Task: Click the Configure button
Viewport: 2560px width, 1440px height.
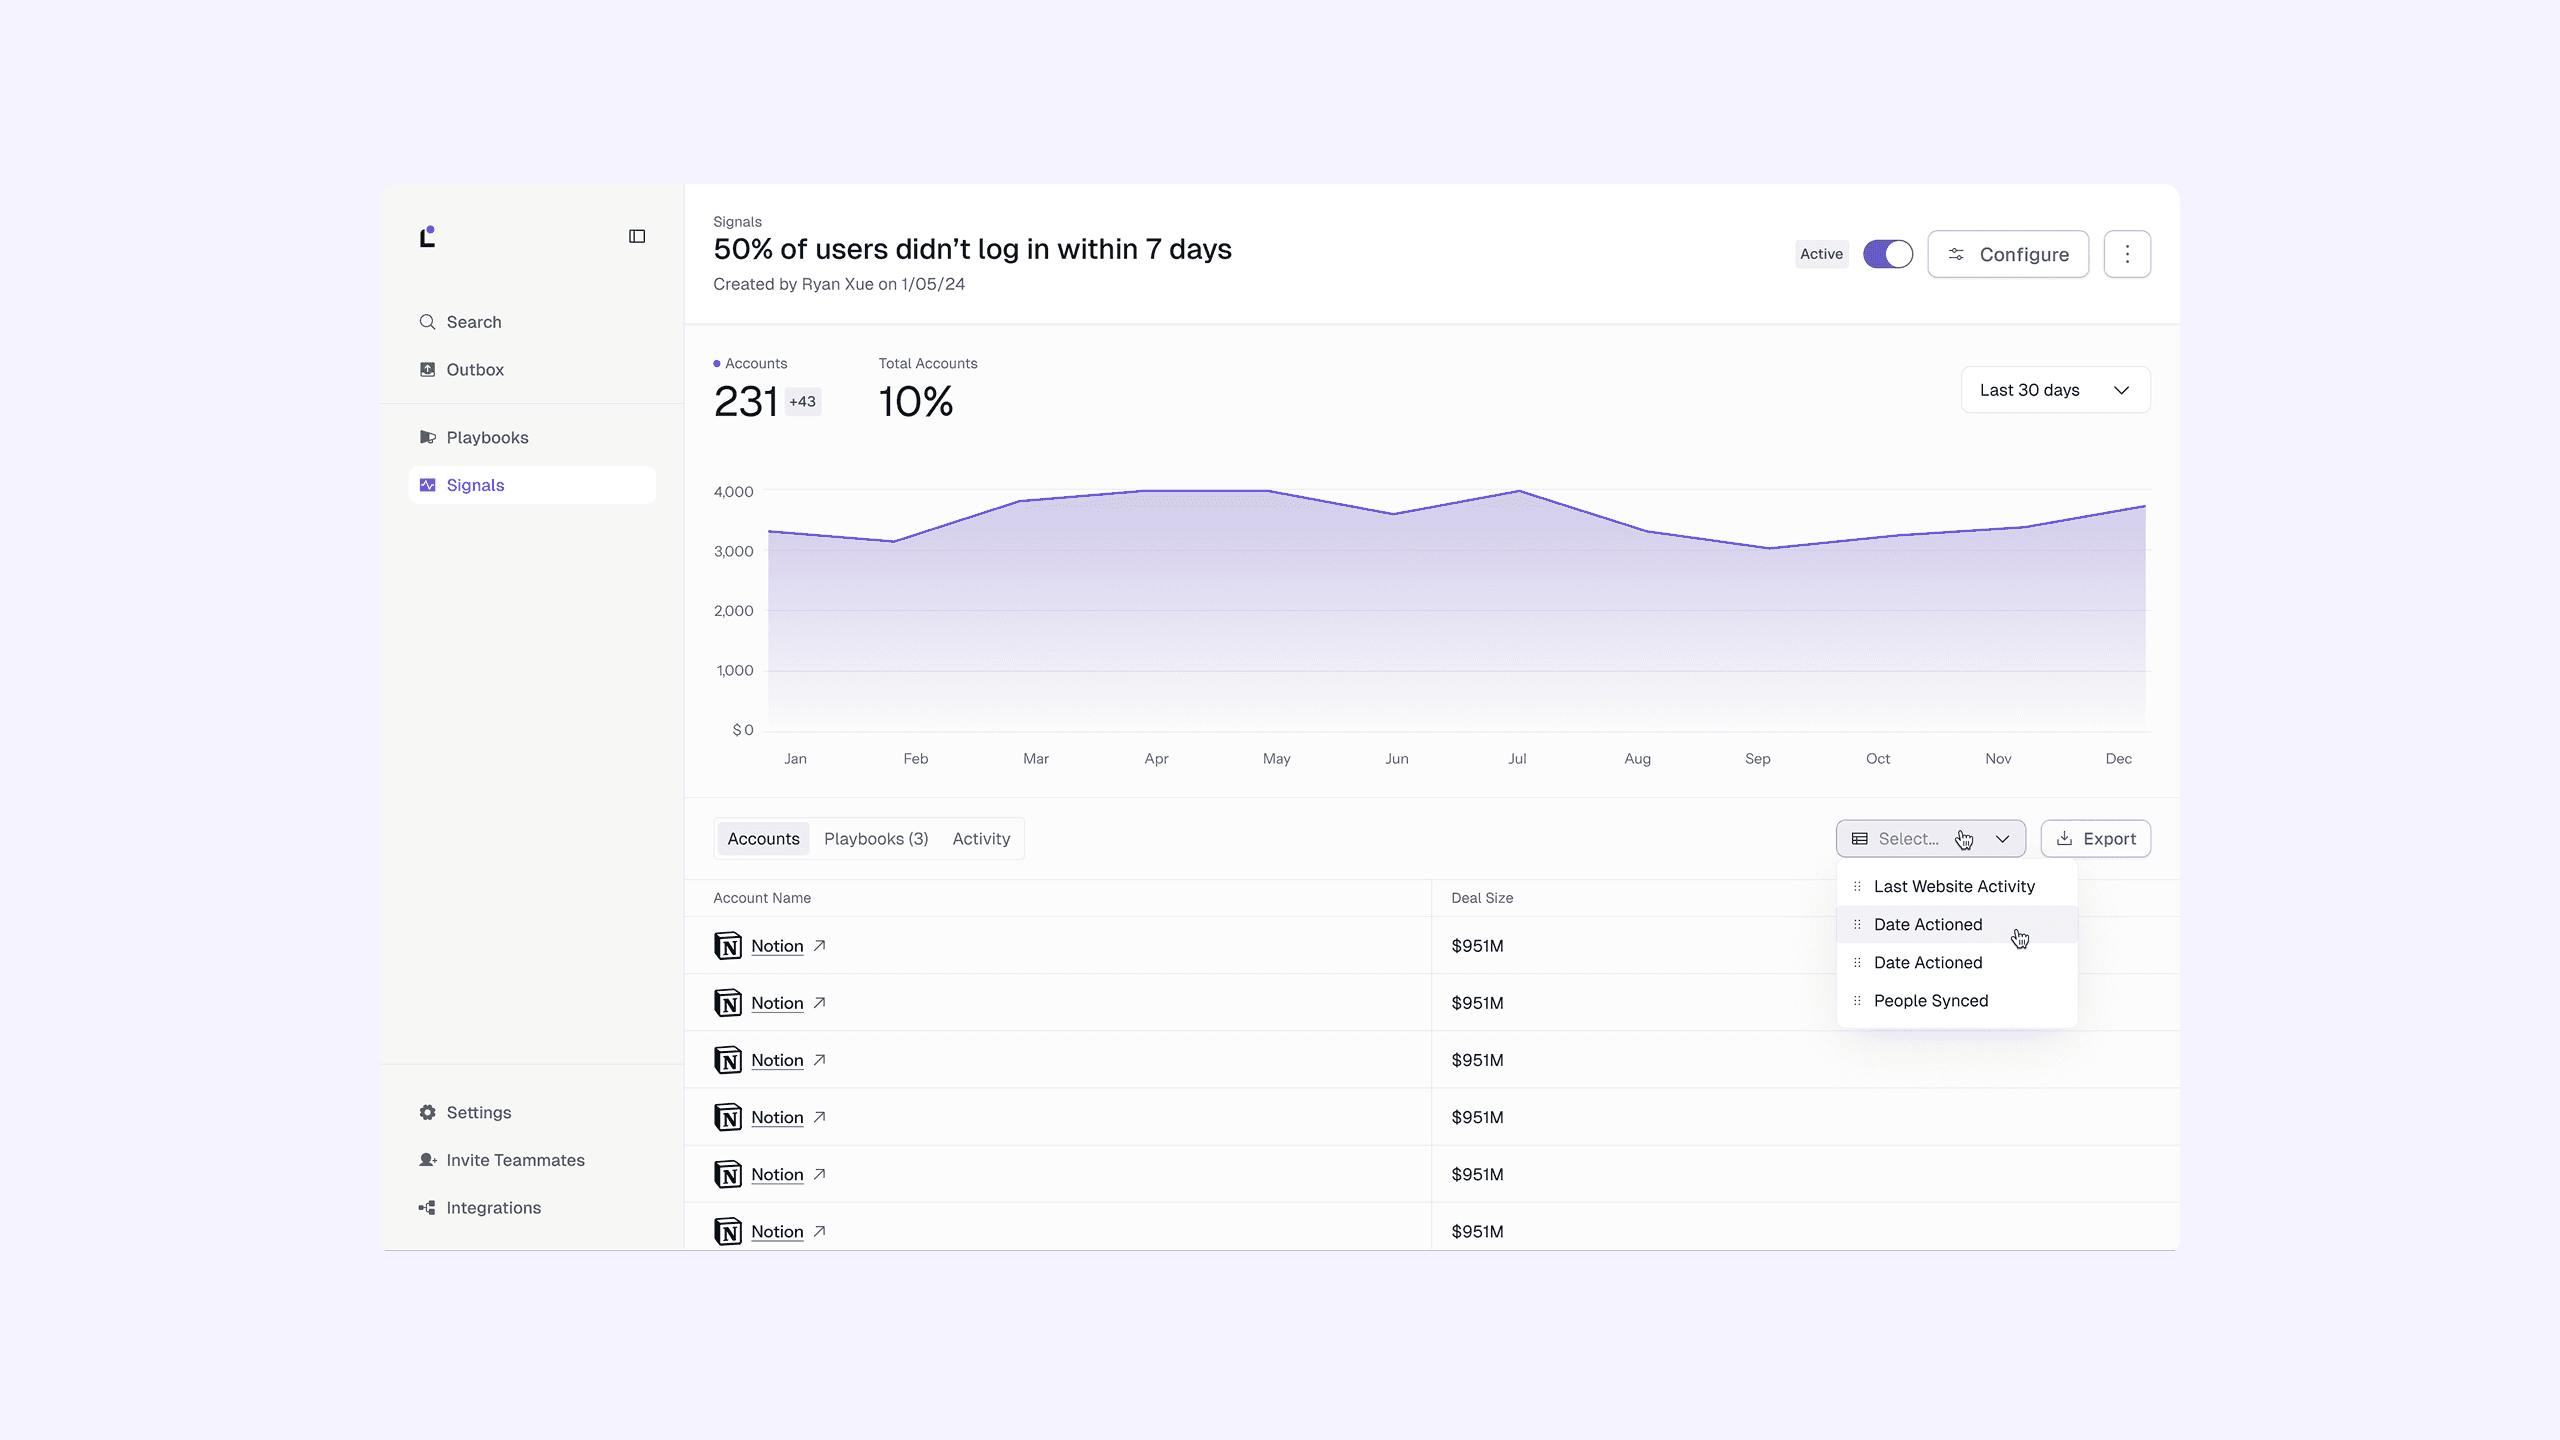Action: point(2007,254)
